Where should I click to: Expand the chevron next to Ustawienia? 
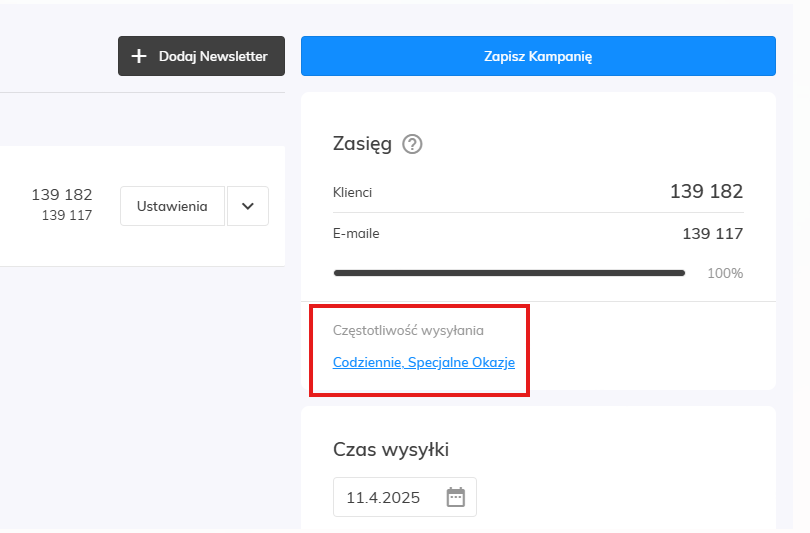[x=248, y=206]
